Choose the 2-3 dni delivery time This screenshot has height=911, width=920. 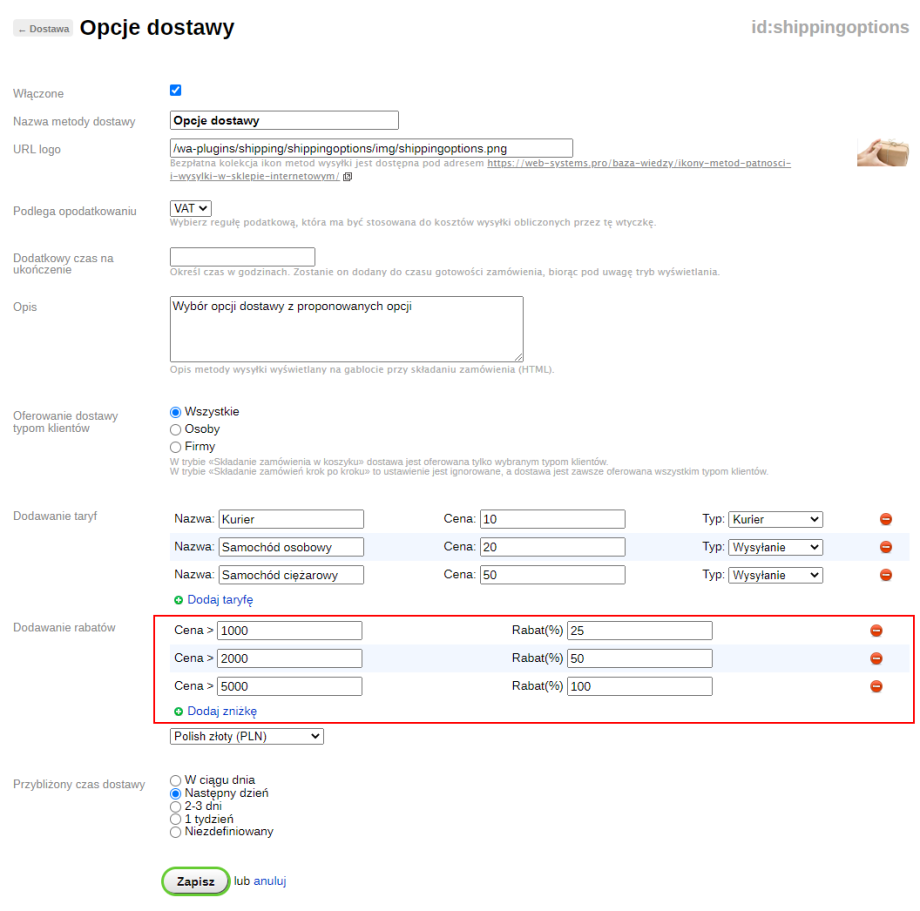(x=176, y=805)
